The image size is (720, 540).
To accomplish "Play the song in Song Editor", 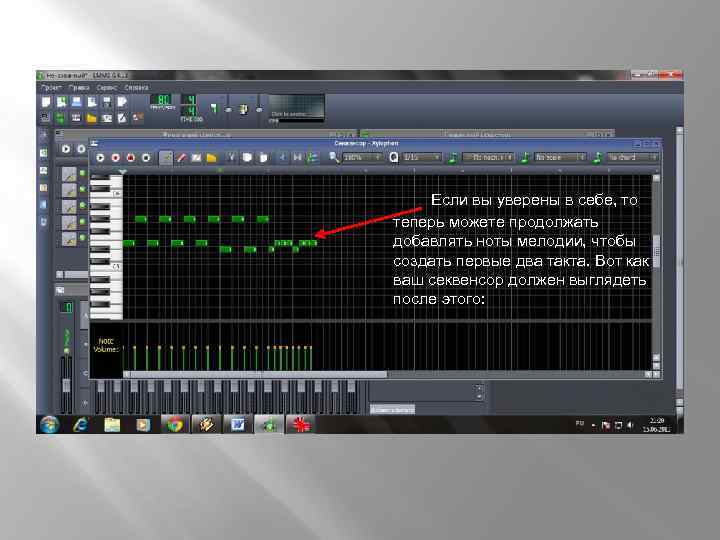I will pos(66,149).
